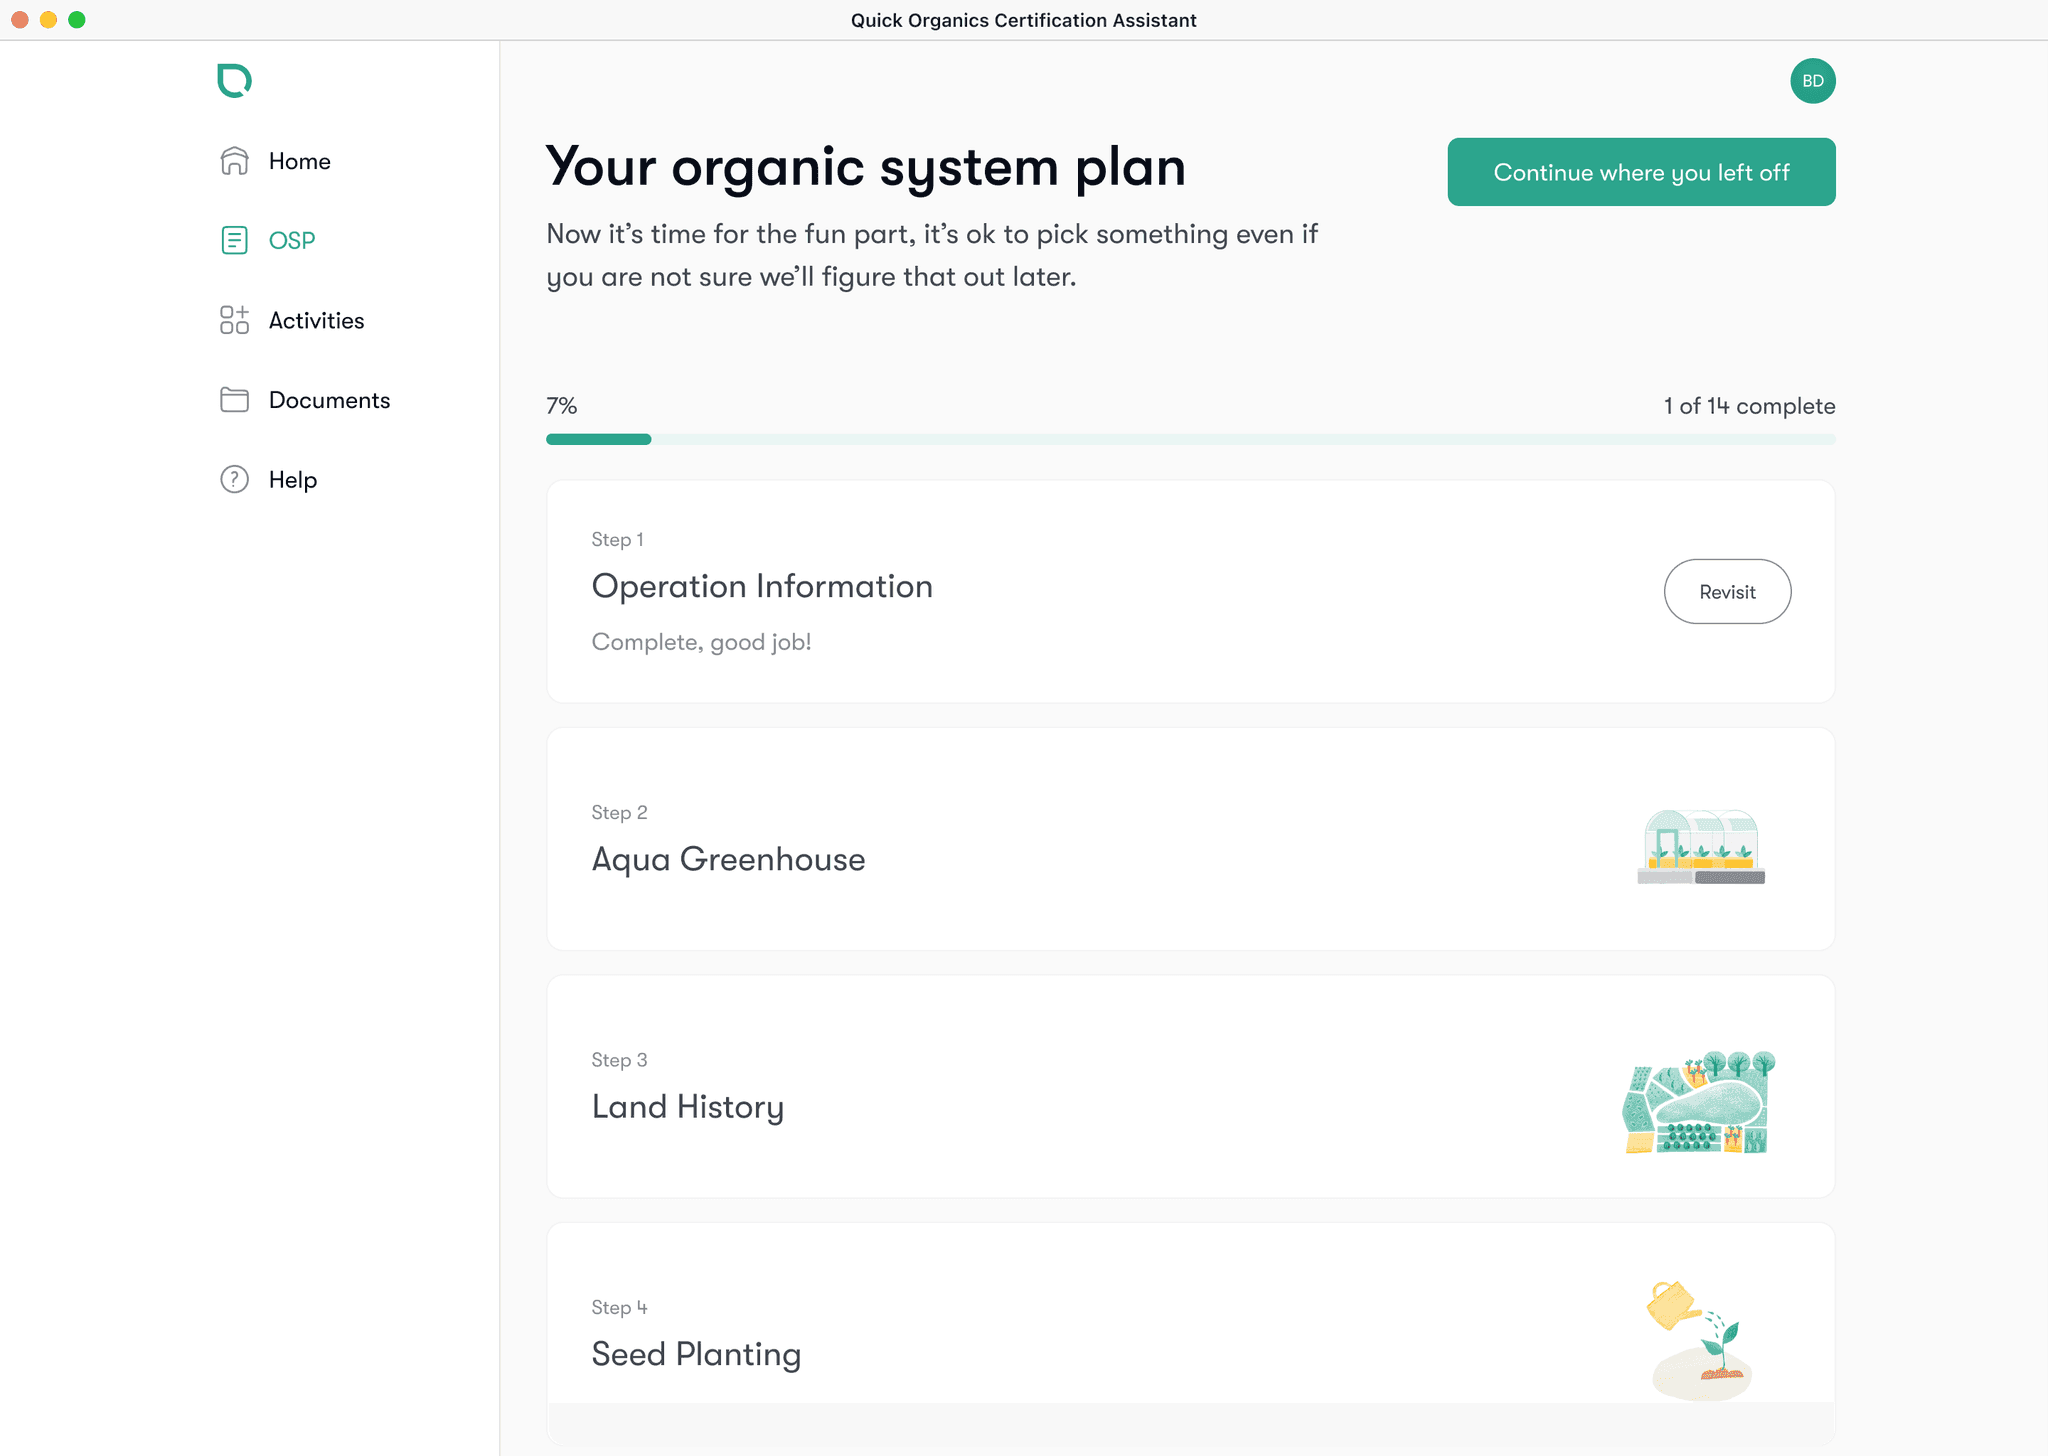The width and height of the screenshot is (2048, 1456).
Task: Click the green macOS fullscreen button
Action: 77,20
